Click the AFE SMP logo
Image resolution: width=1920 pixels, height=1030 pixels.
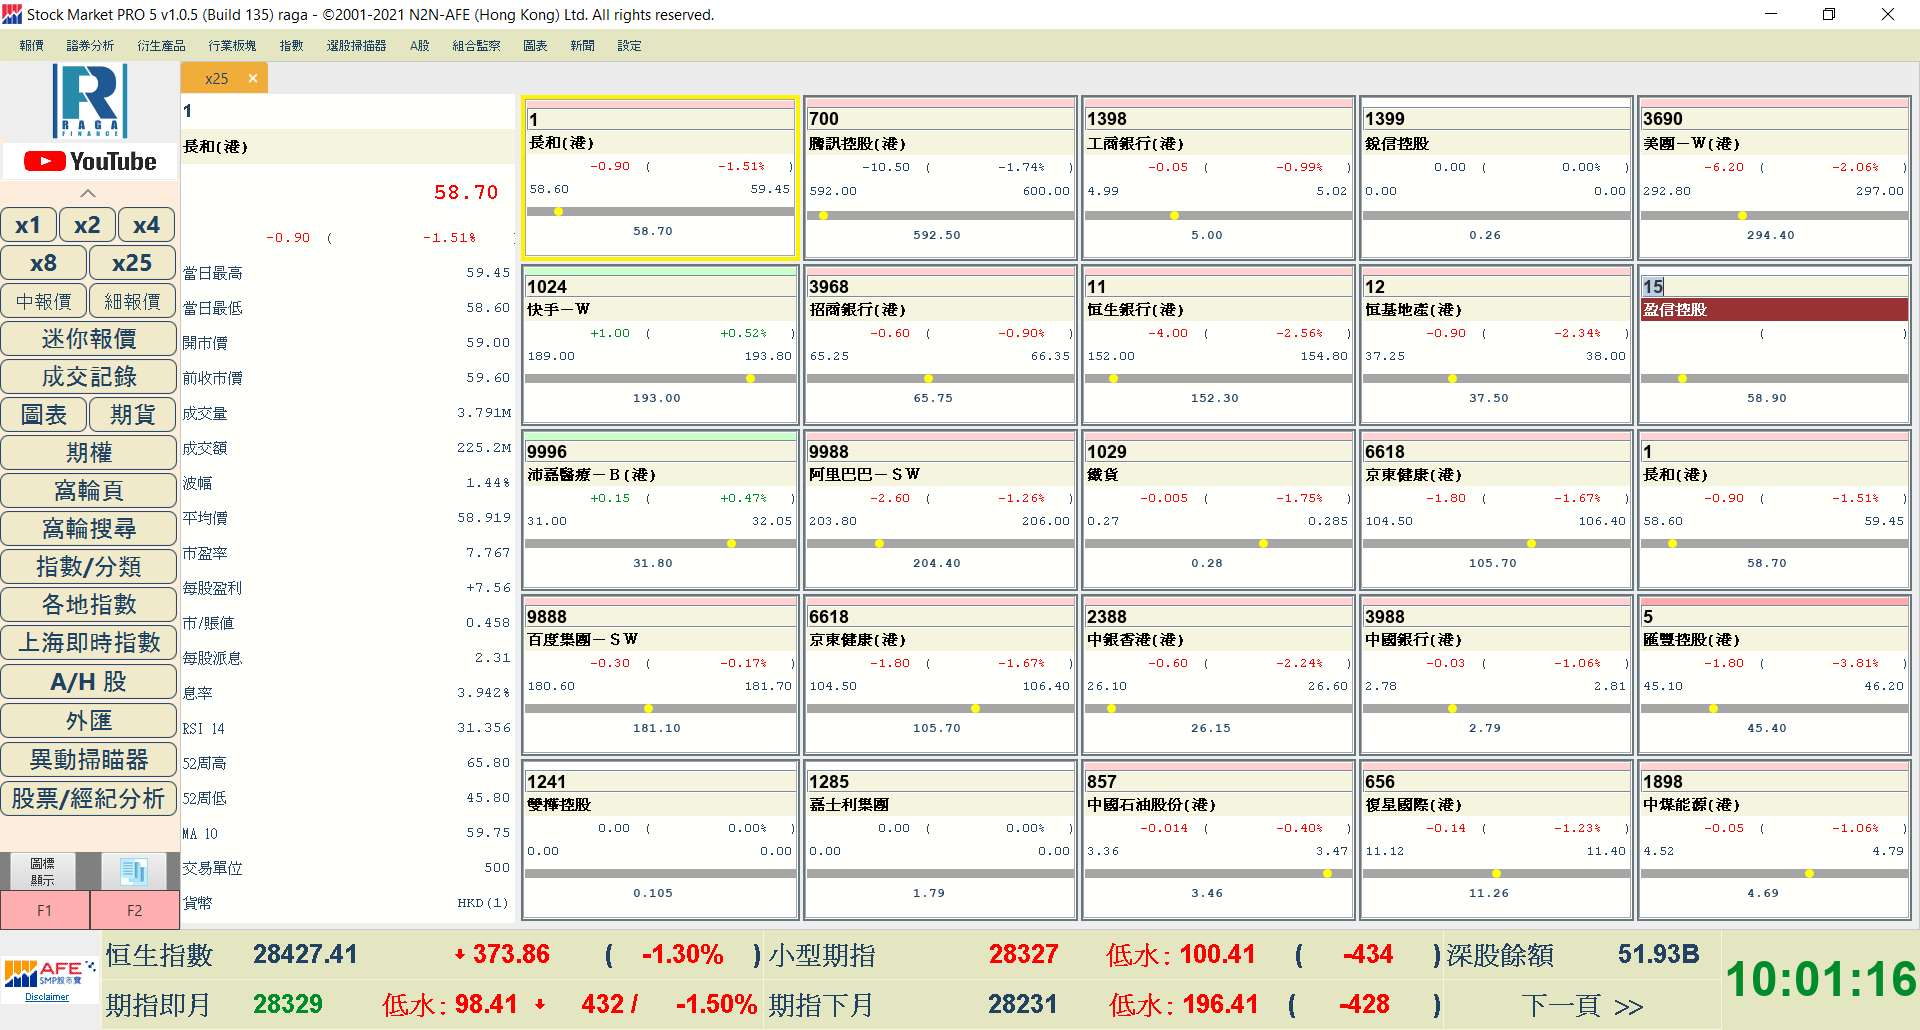coord(48,974)
